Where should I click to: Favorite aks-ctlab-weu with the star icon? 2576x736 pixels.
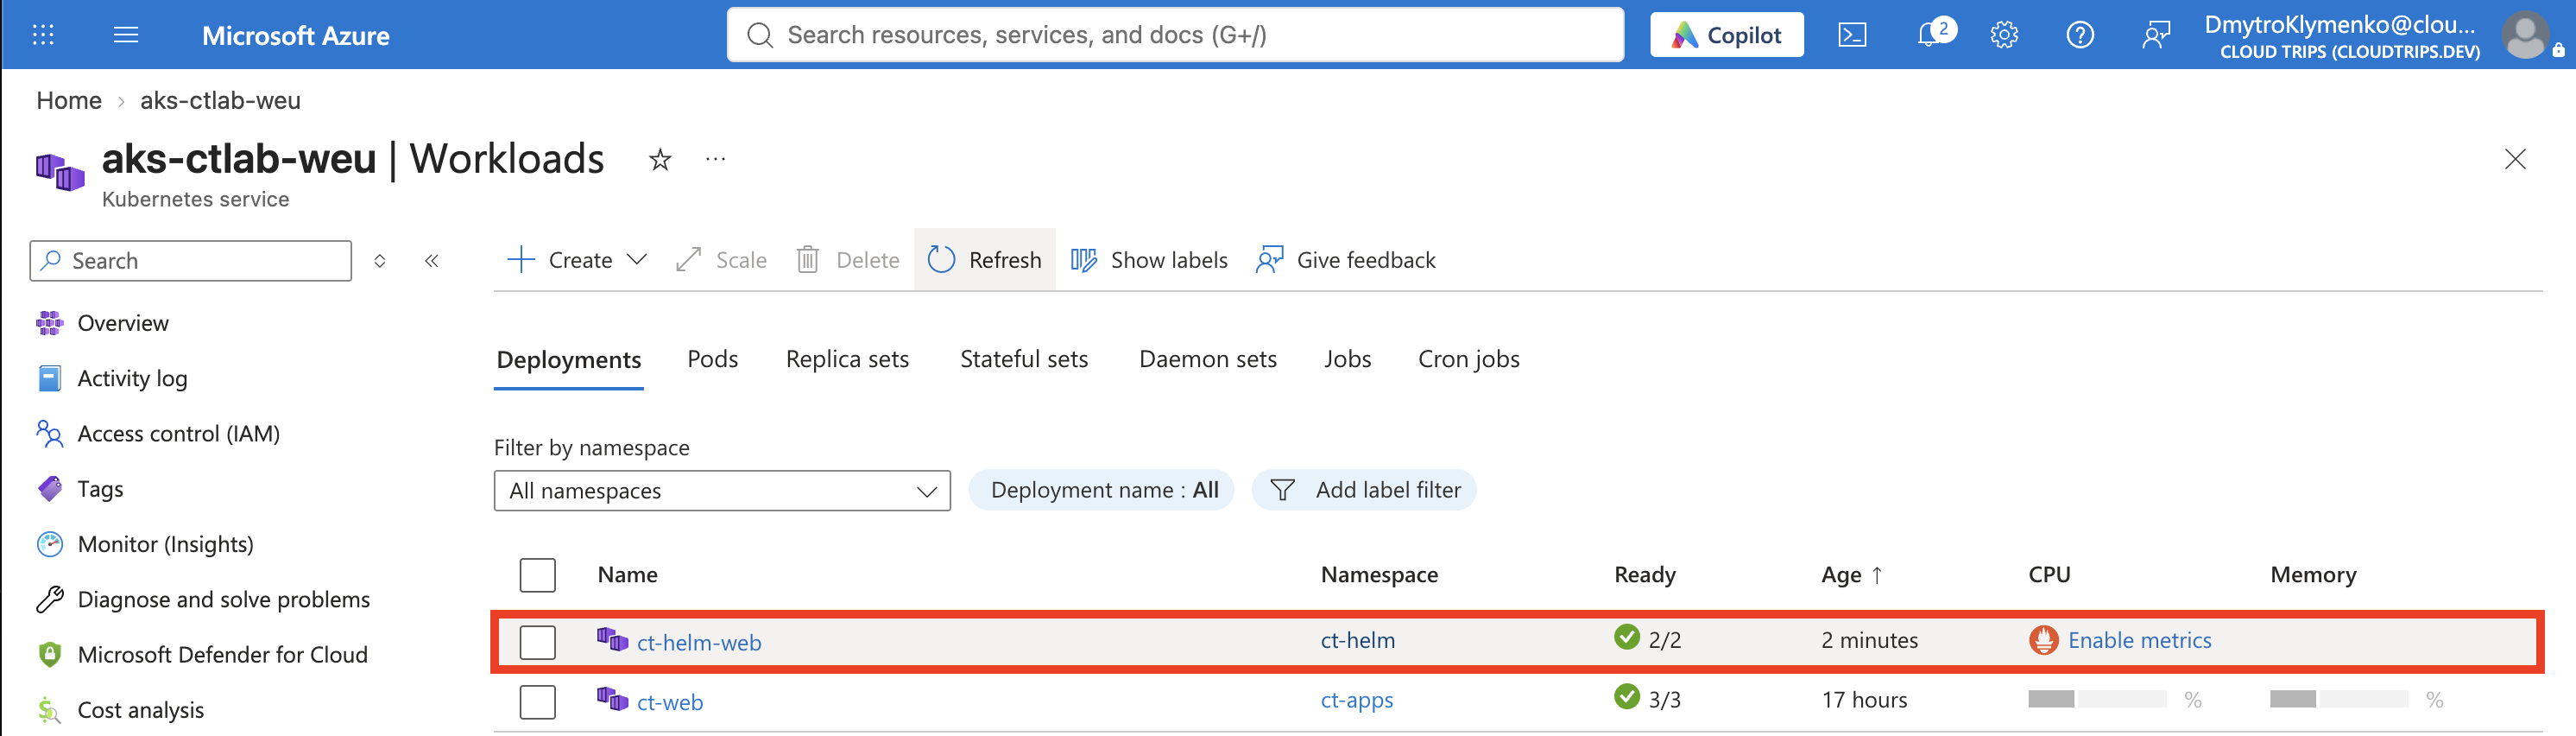(x=660, y=159)
